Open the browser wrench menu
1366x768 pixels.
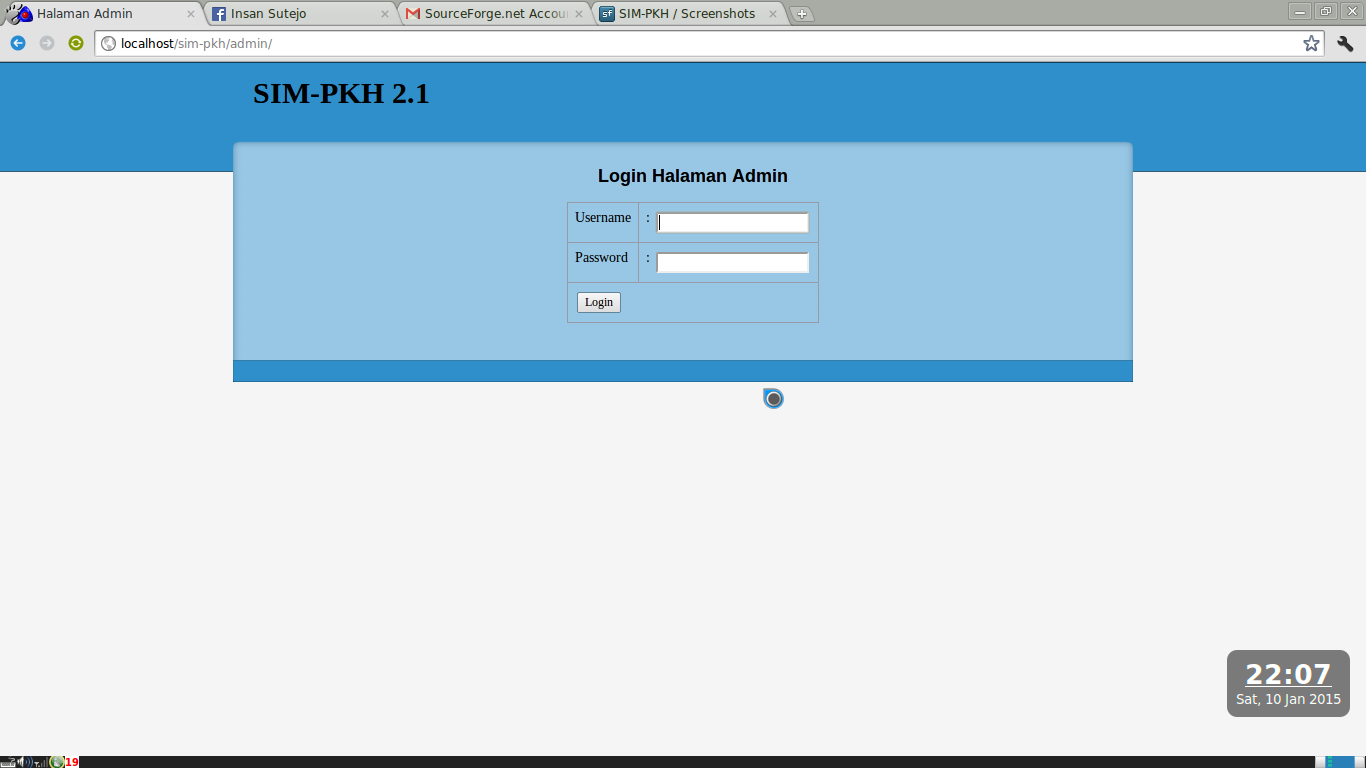pos(1345,44)
